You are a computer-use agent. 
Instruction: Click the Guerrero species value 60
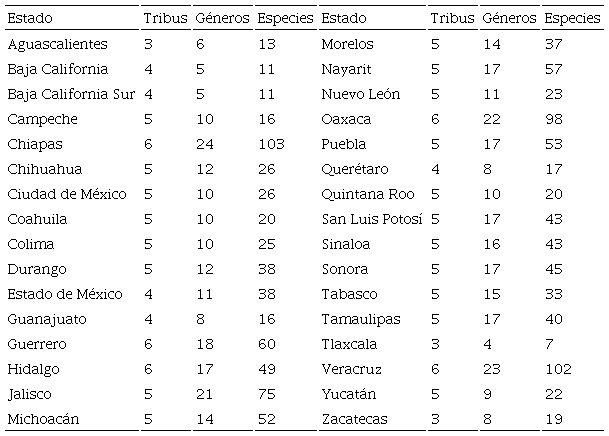pos(266,345)
